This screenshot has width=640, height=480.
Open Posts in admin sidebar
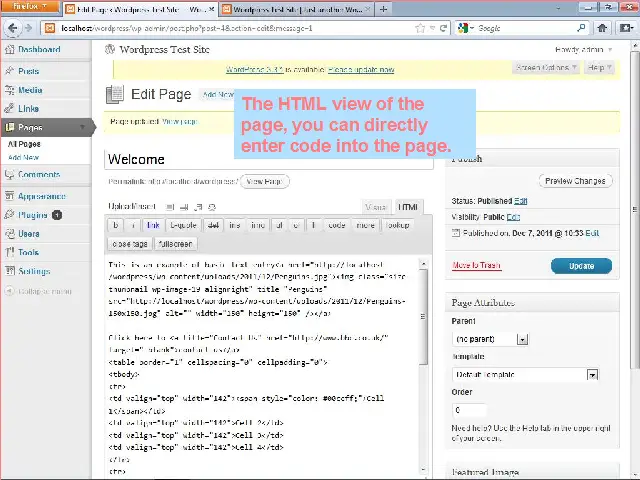click(29, 71)
